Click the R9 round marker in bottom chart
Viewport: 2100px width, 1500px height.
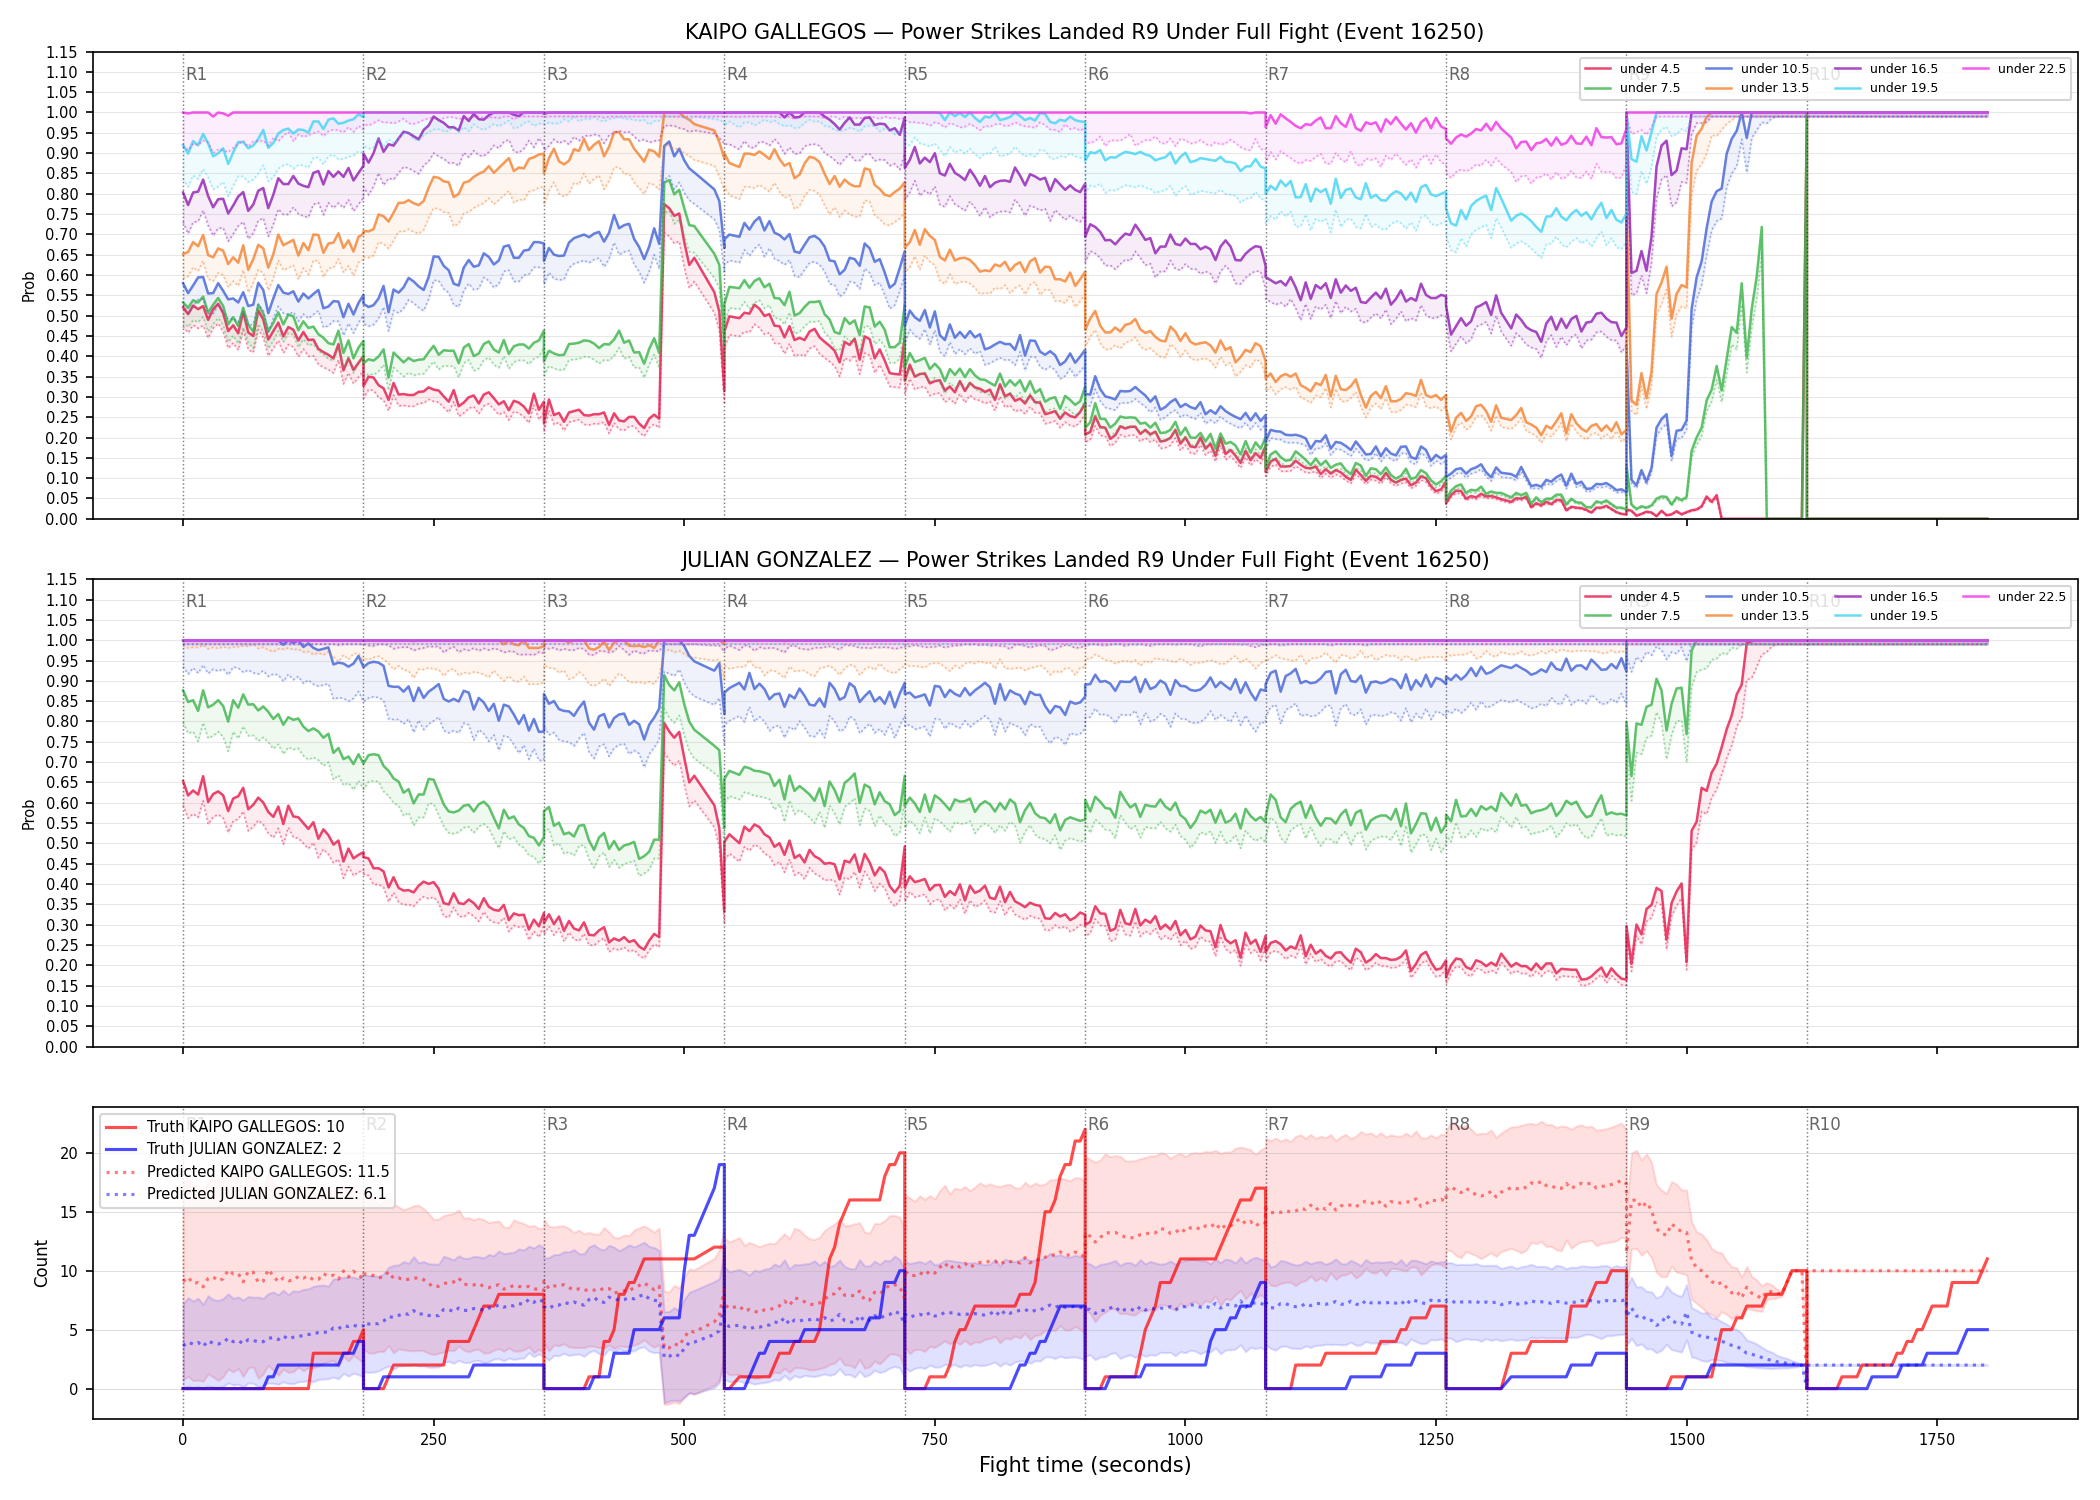pyautogui.click(x=1639, y=1124)
